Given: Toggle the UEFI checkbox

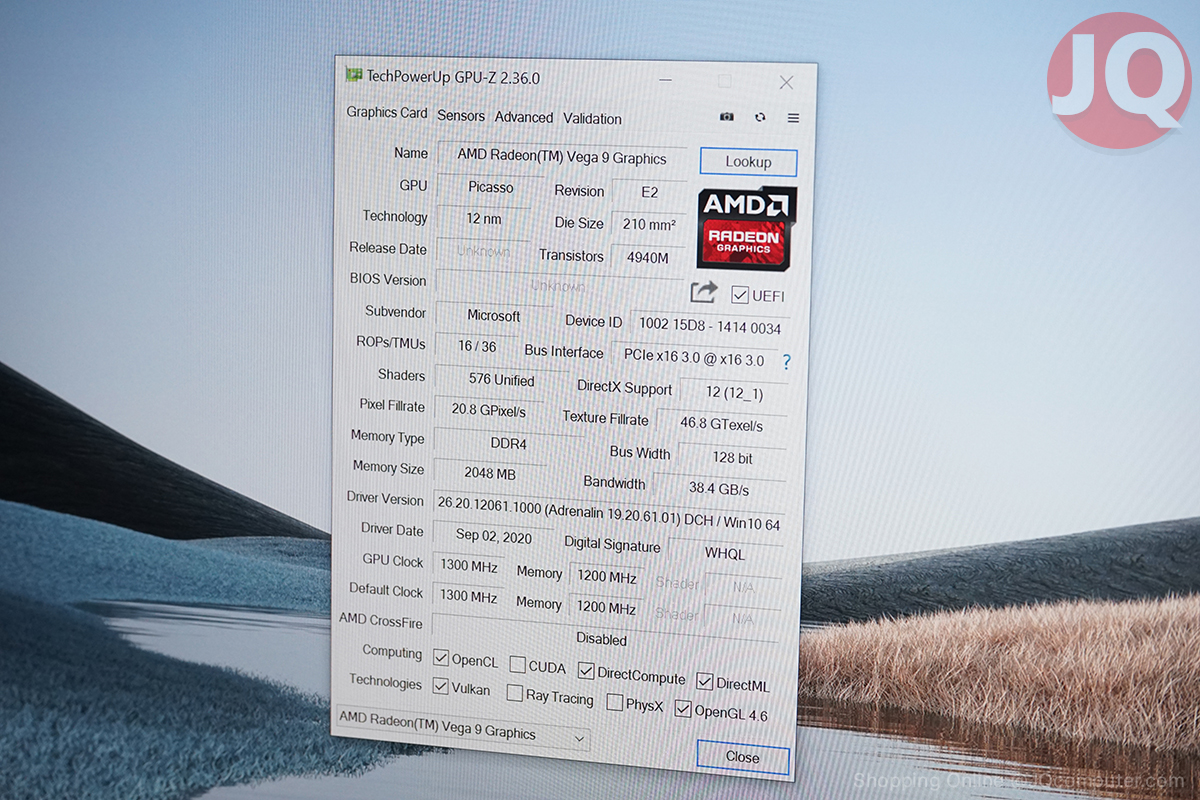Looking at the screenshot, I should [x=740, y=295].
